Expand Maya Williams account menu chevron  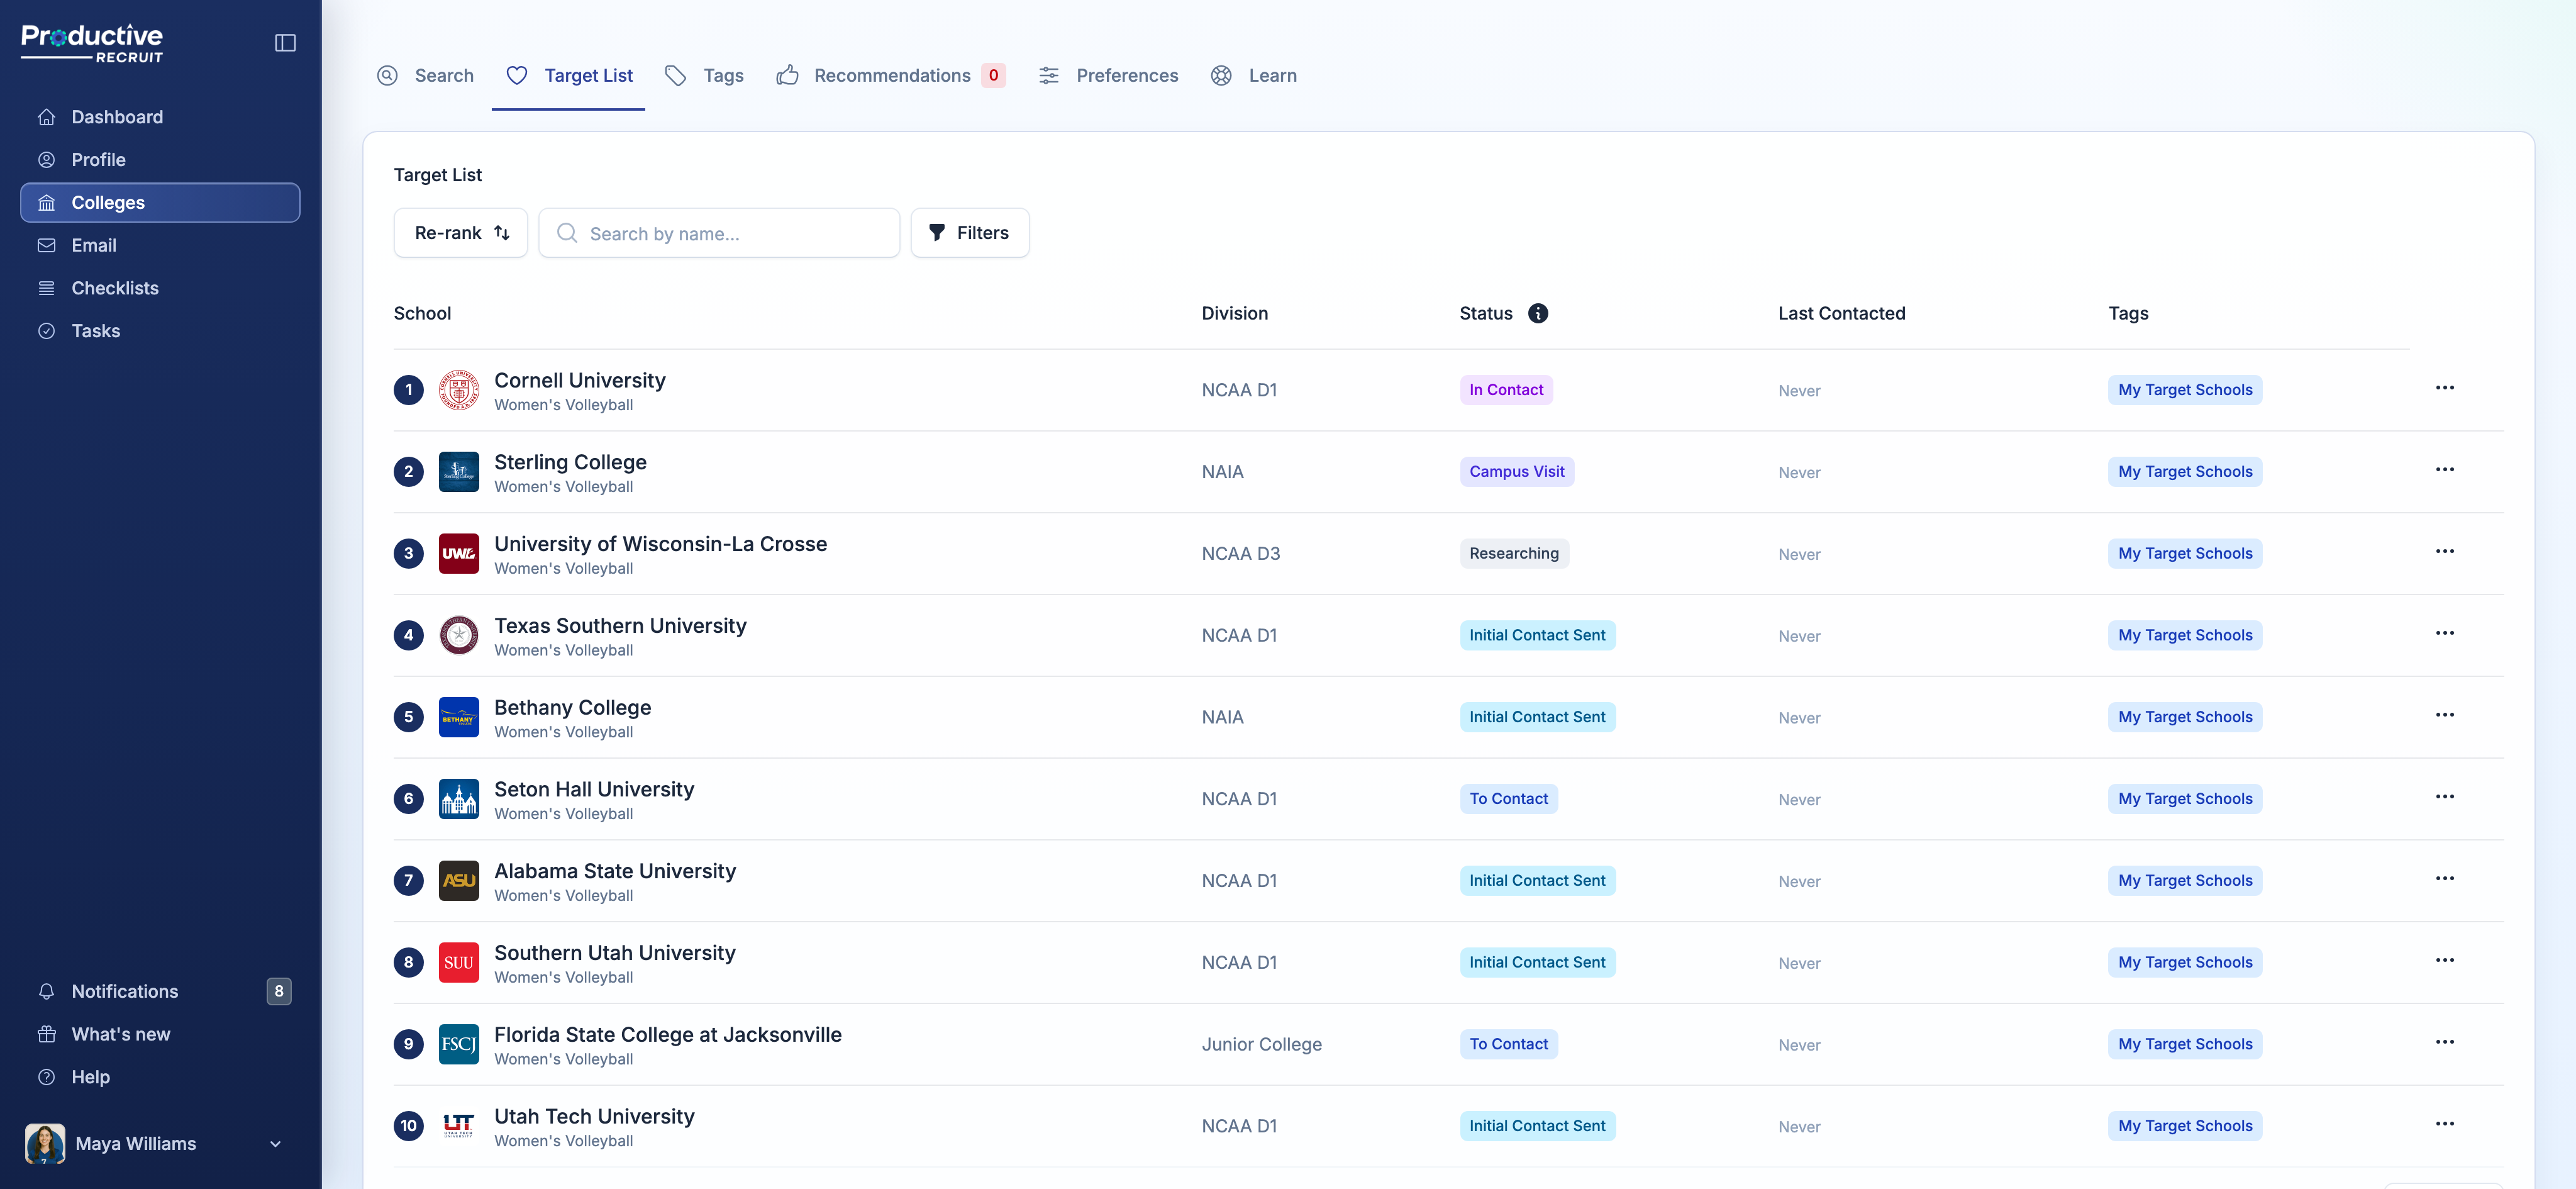tap(275, 1144)
